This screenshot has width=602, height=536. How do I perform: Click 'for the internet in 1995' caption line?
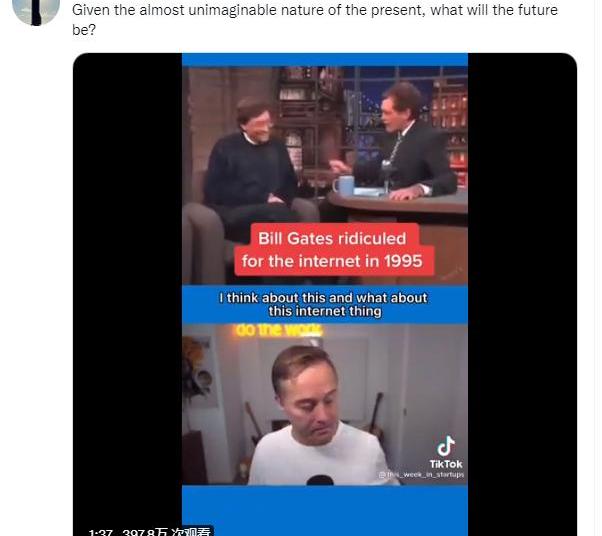(332, 261)
